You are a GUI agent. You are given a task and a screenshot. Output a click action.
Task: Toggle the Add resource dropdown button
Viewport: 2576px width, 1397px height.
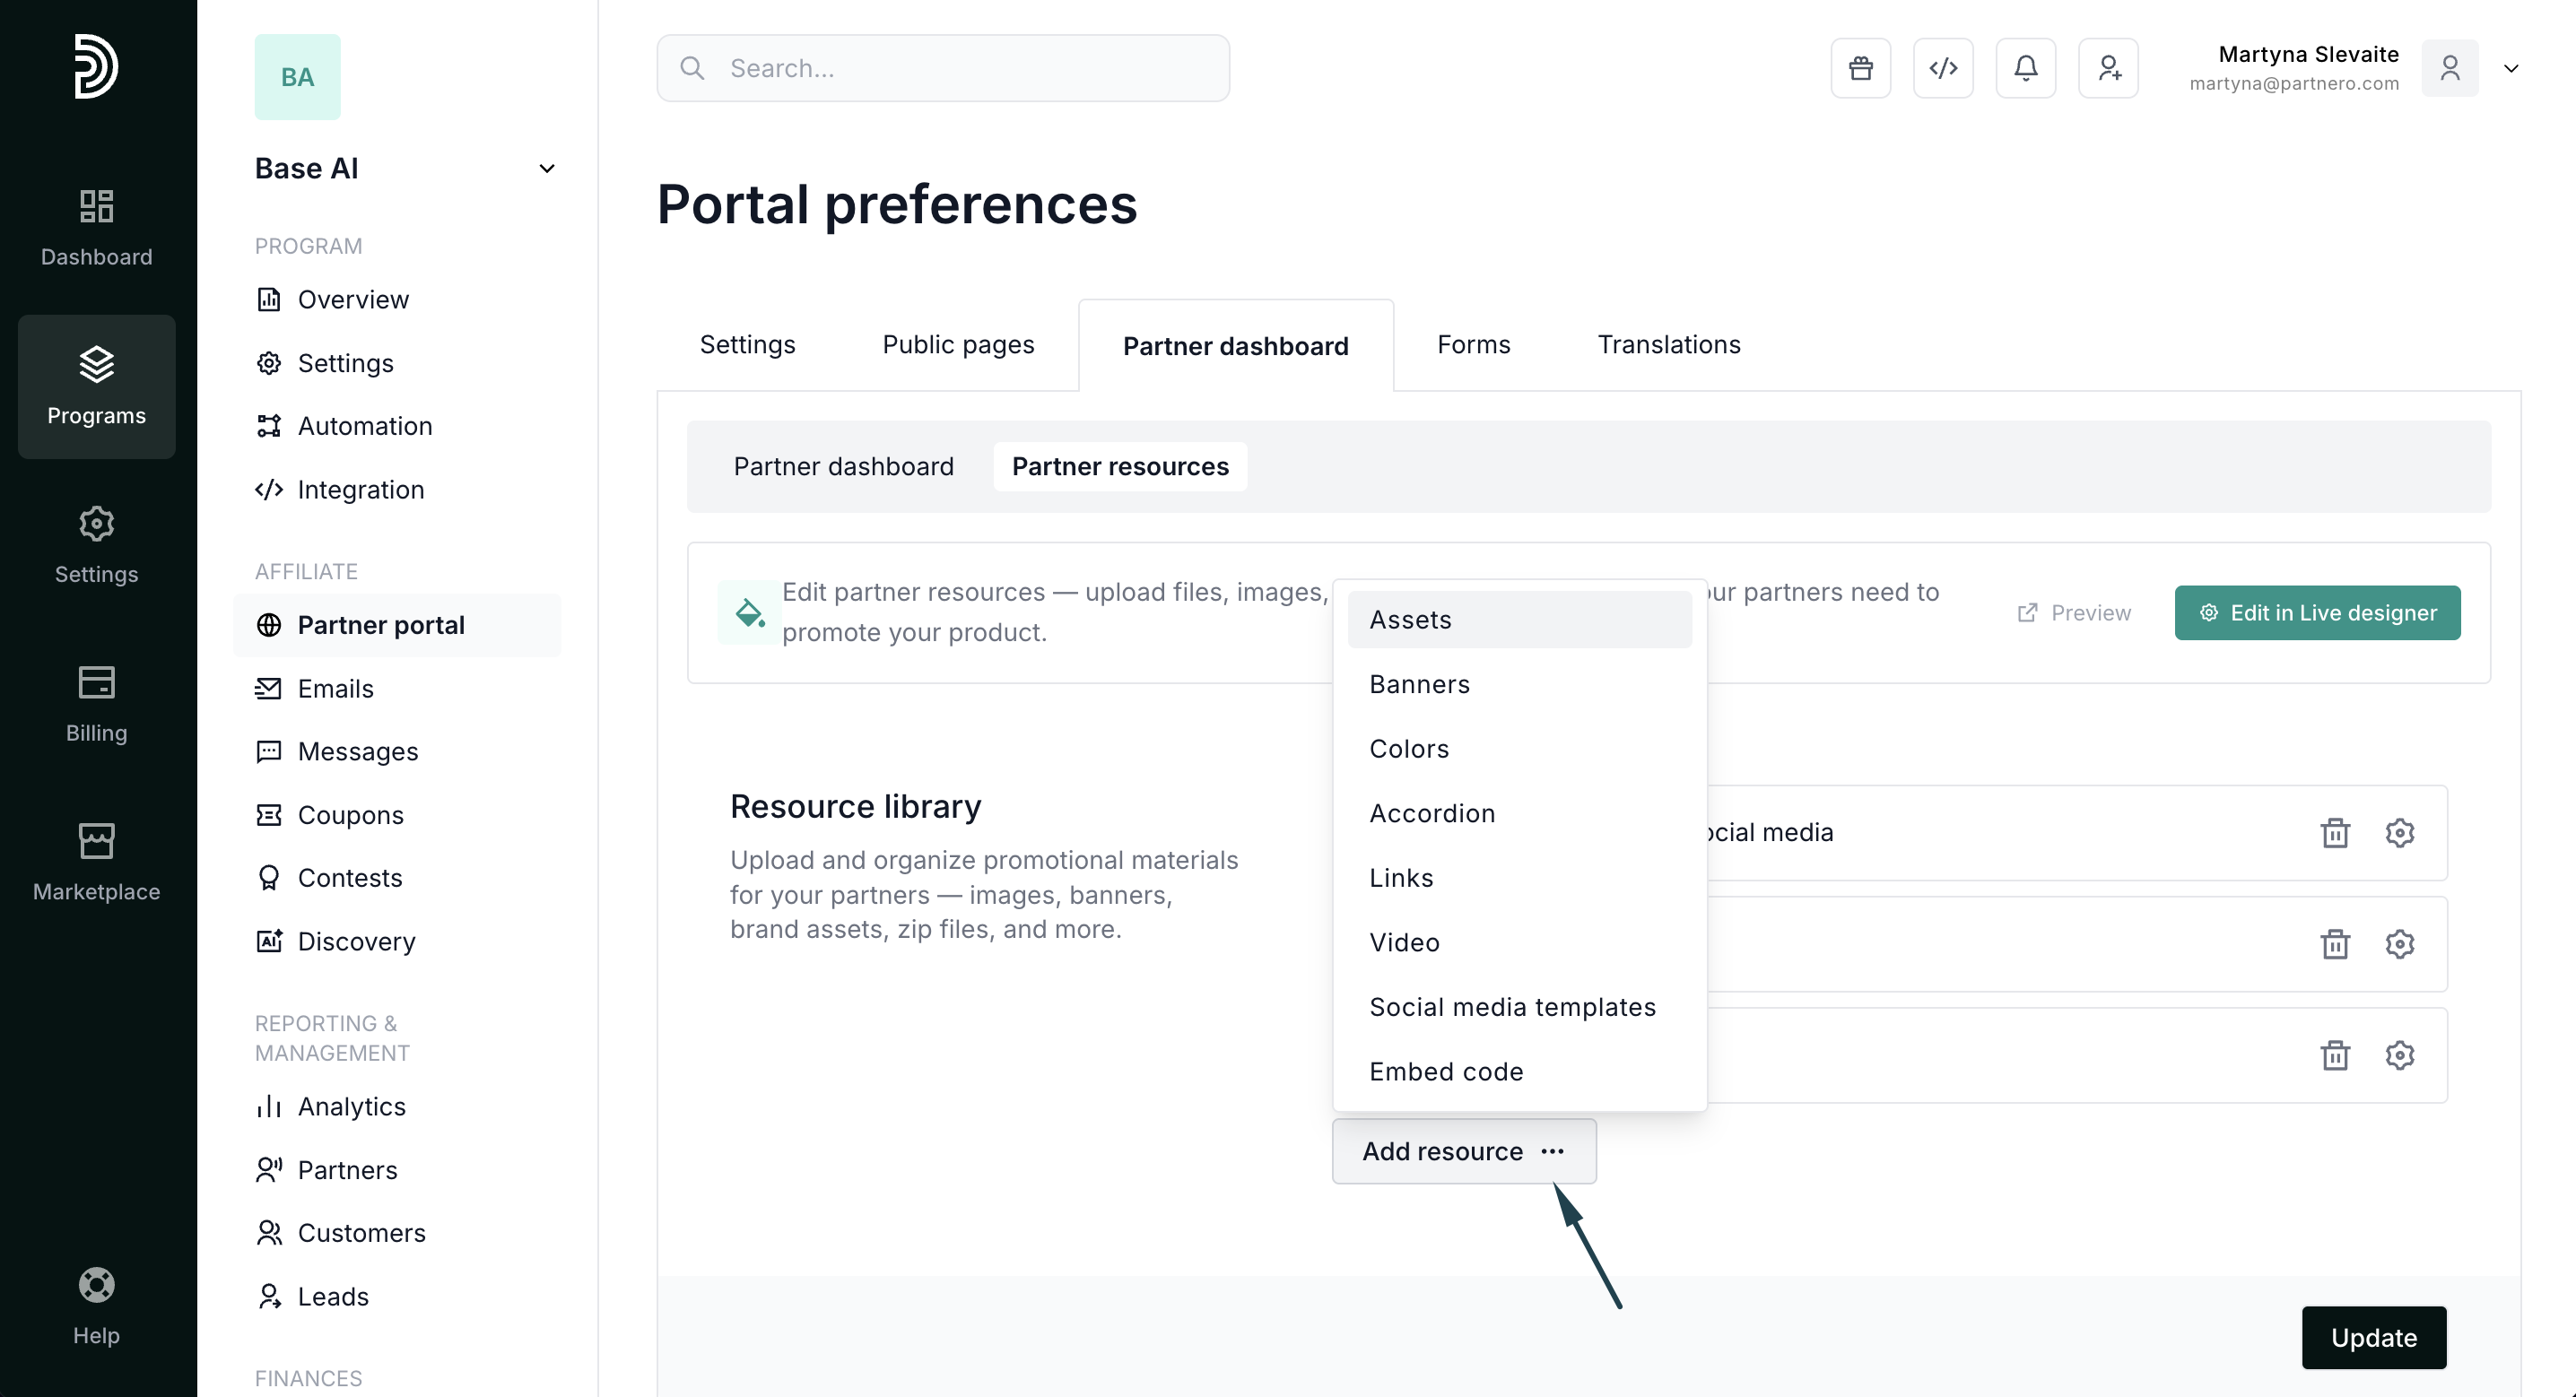1463,1151
